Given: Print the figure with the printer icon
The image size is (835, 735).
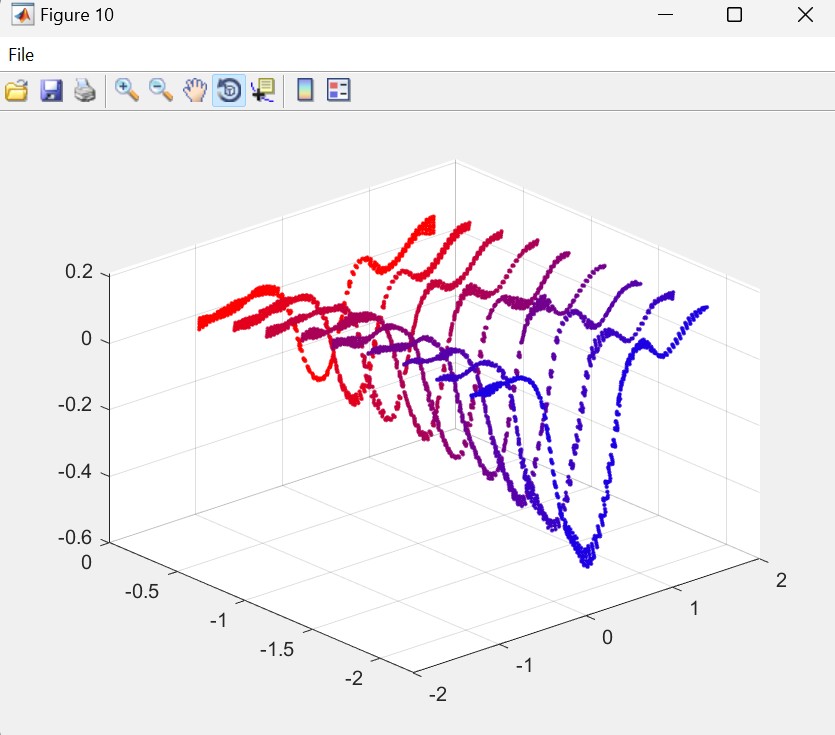Looking at the screenshot, I should pos(85,91).
